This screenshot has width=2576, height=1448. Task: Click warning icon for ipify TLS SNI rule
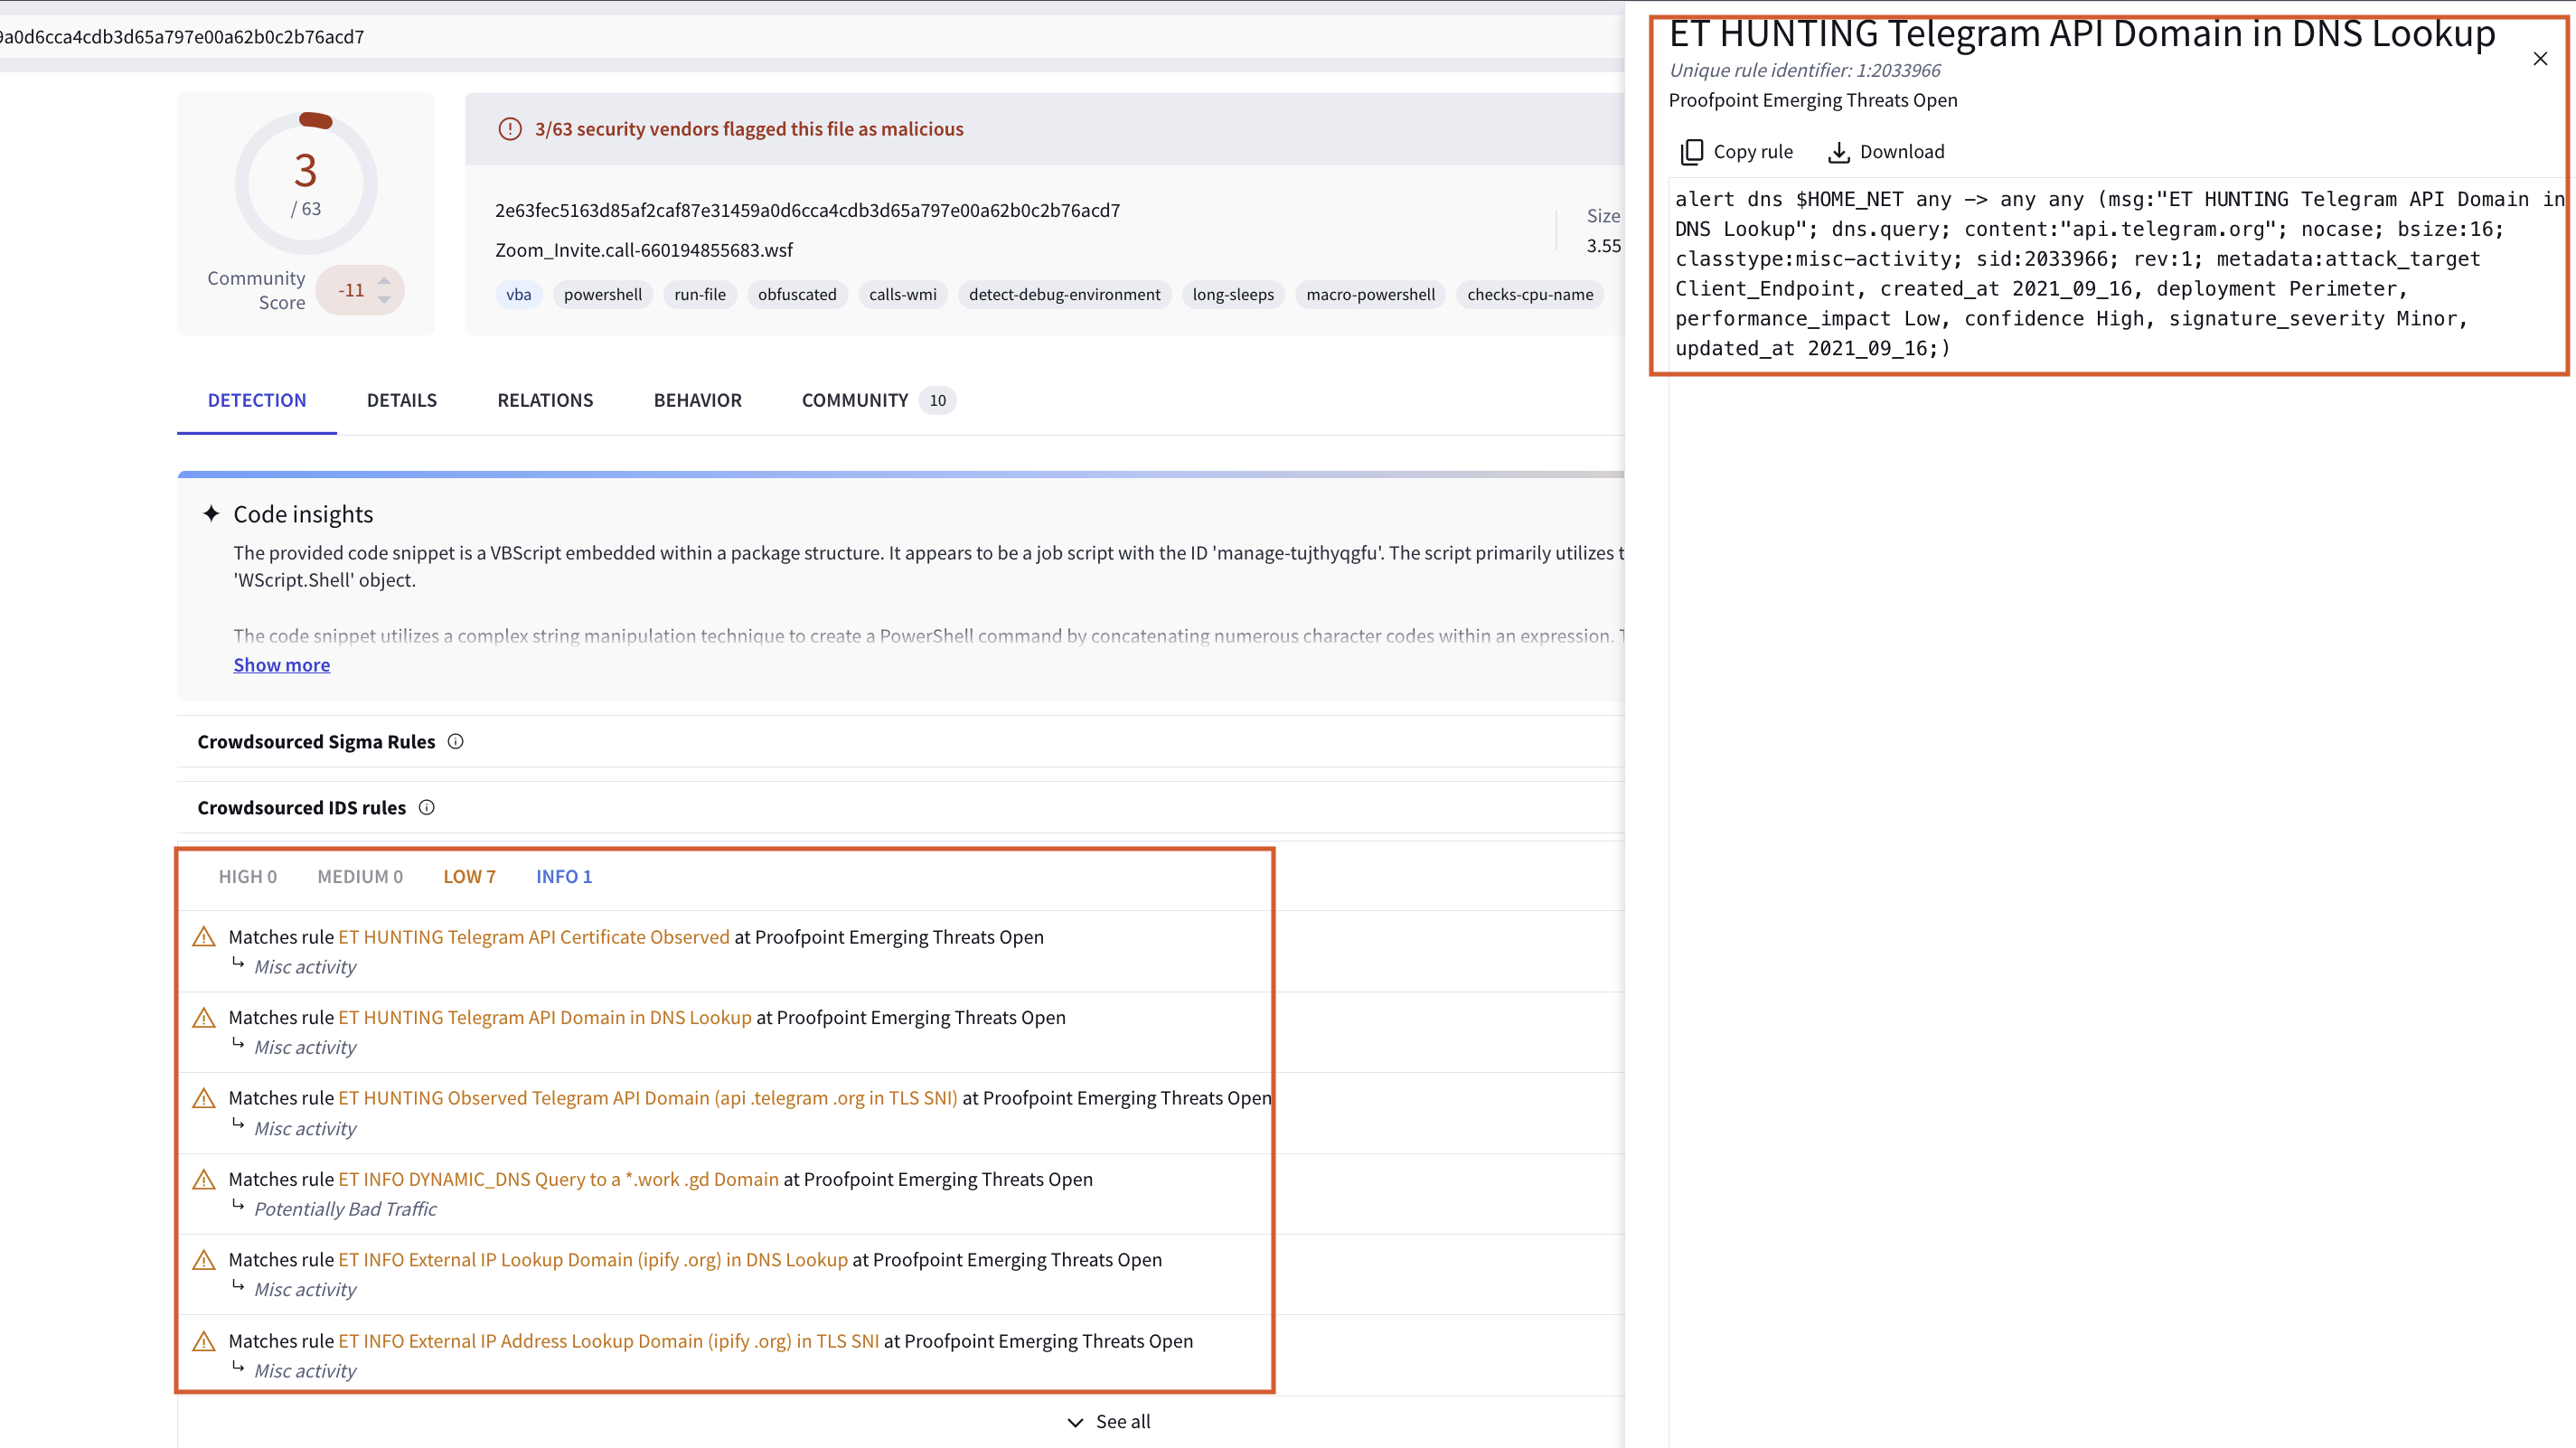(x=204, y=1342)
